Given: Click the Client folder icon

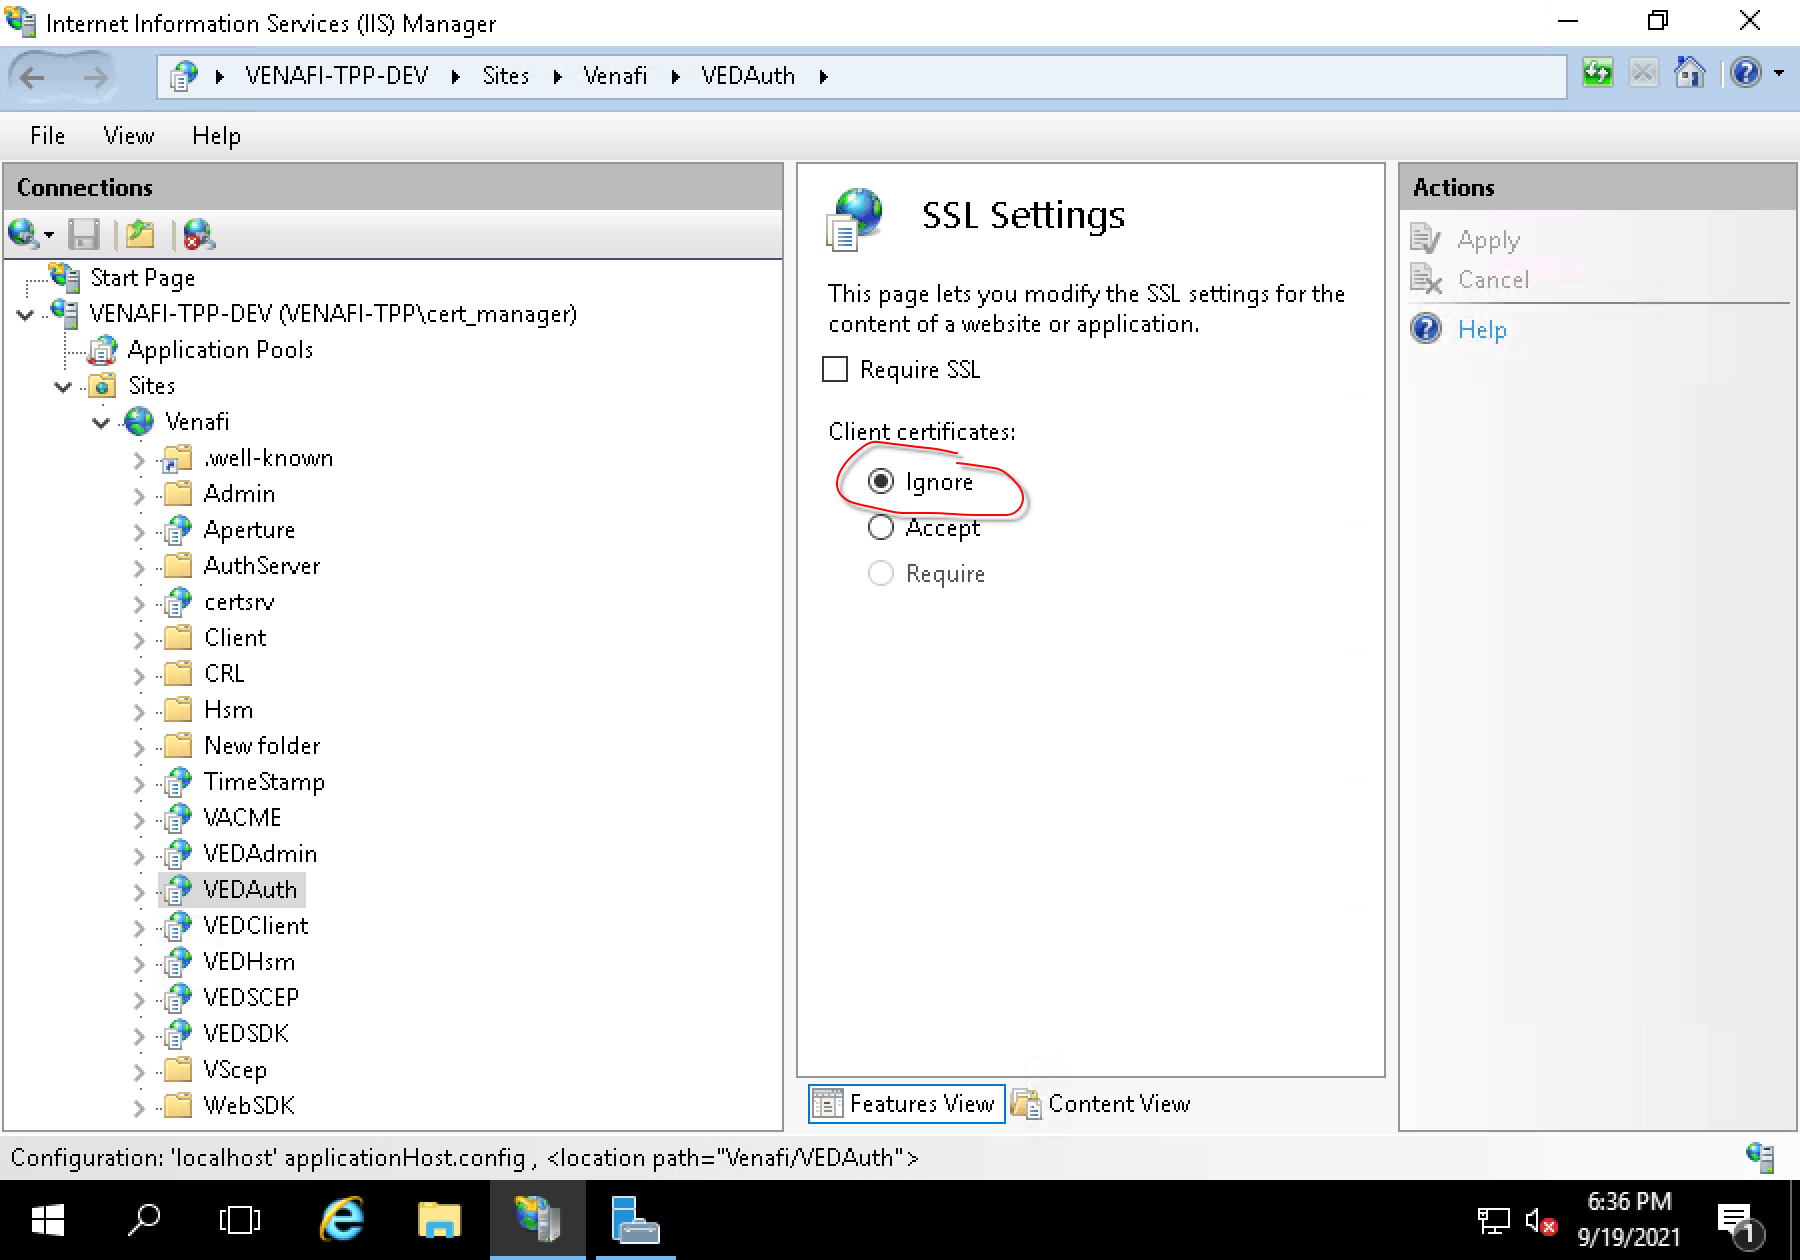Looking at the screenshot, I should tap(178, 637).
